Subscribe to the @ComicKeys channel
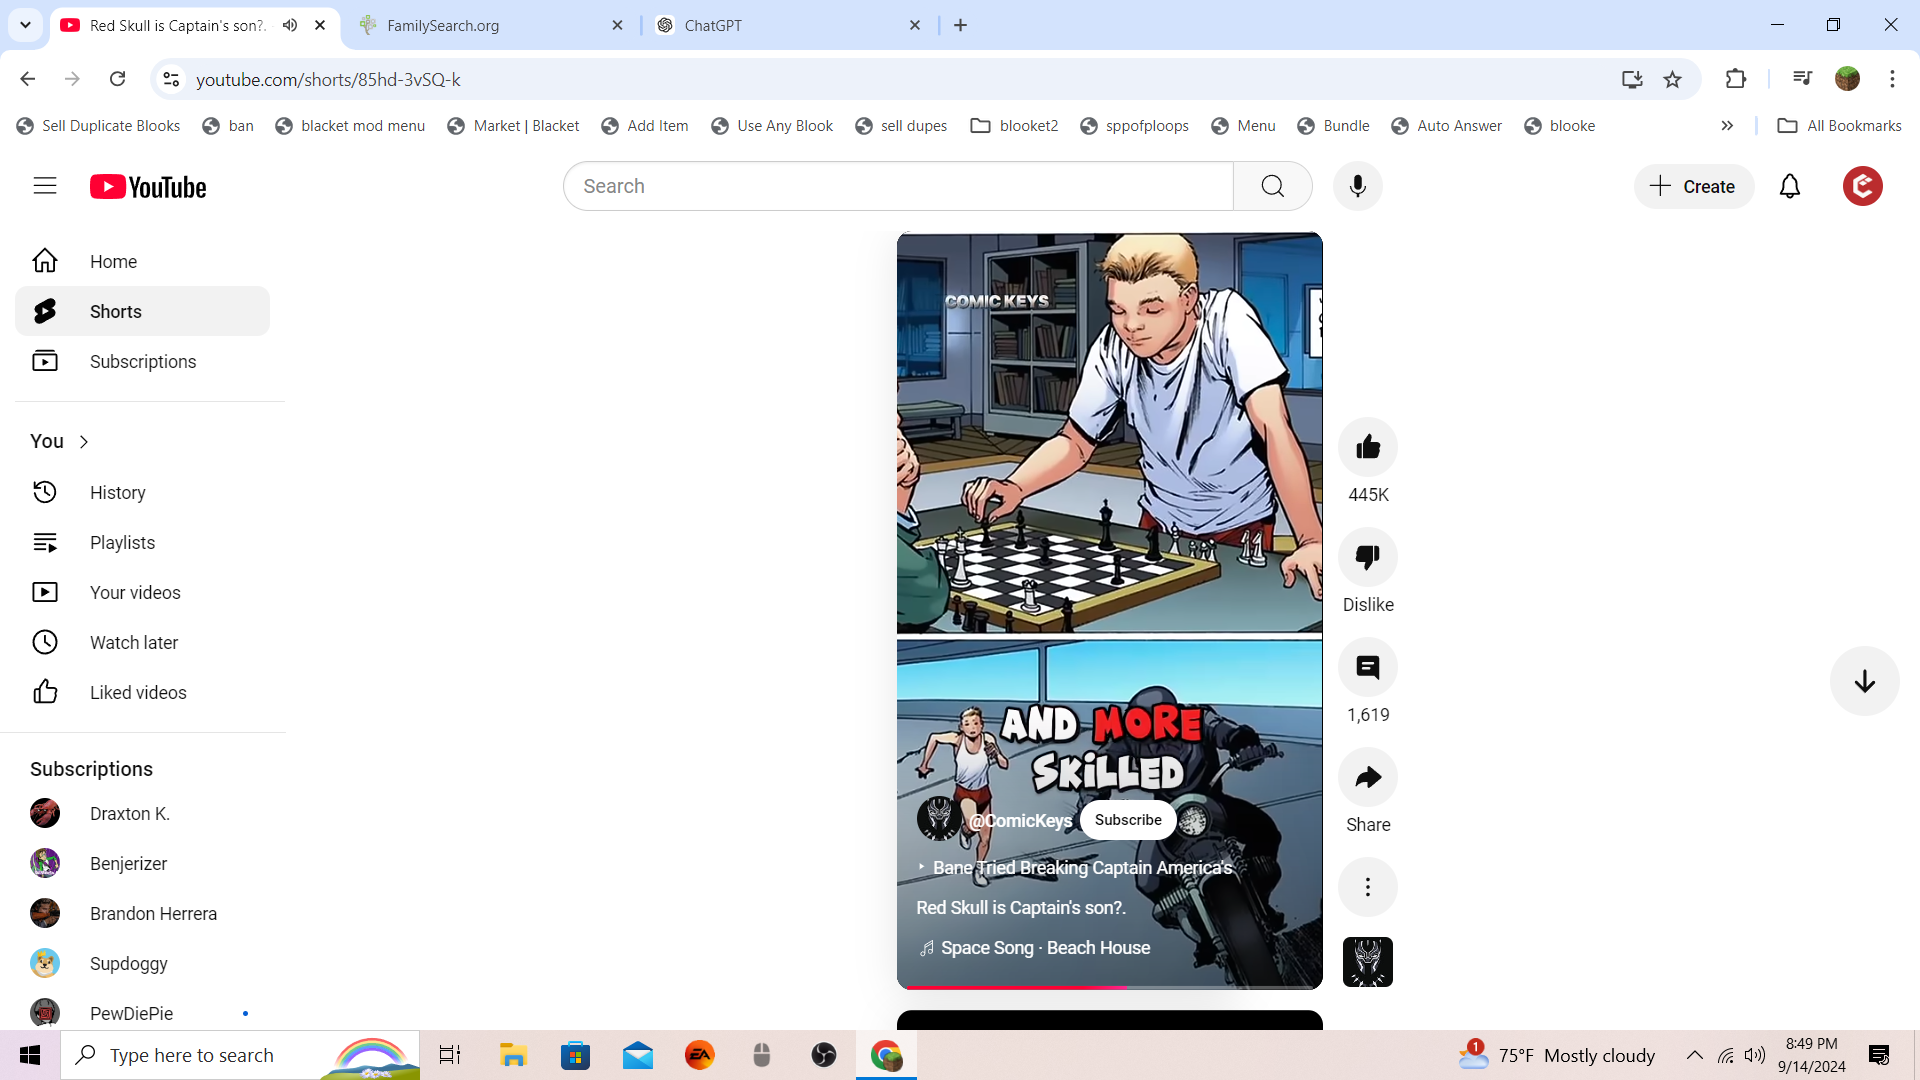 [x=1128, y=820]
